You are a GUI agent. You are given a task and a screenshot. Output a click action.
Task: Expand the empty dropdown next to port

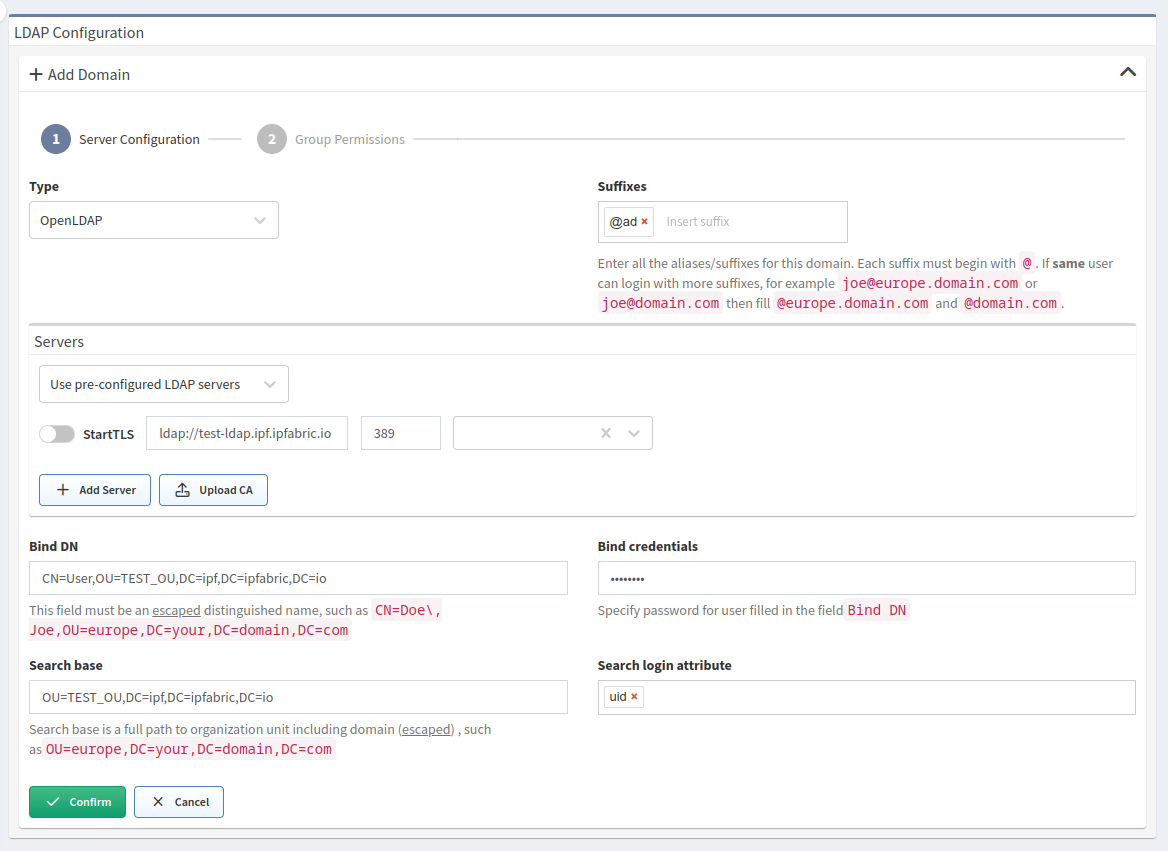(x=634, y=433)
